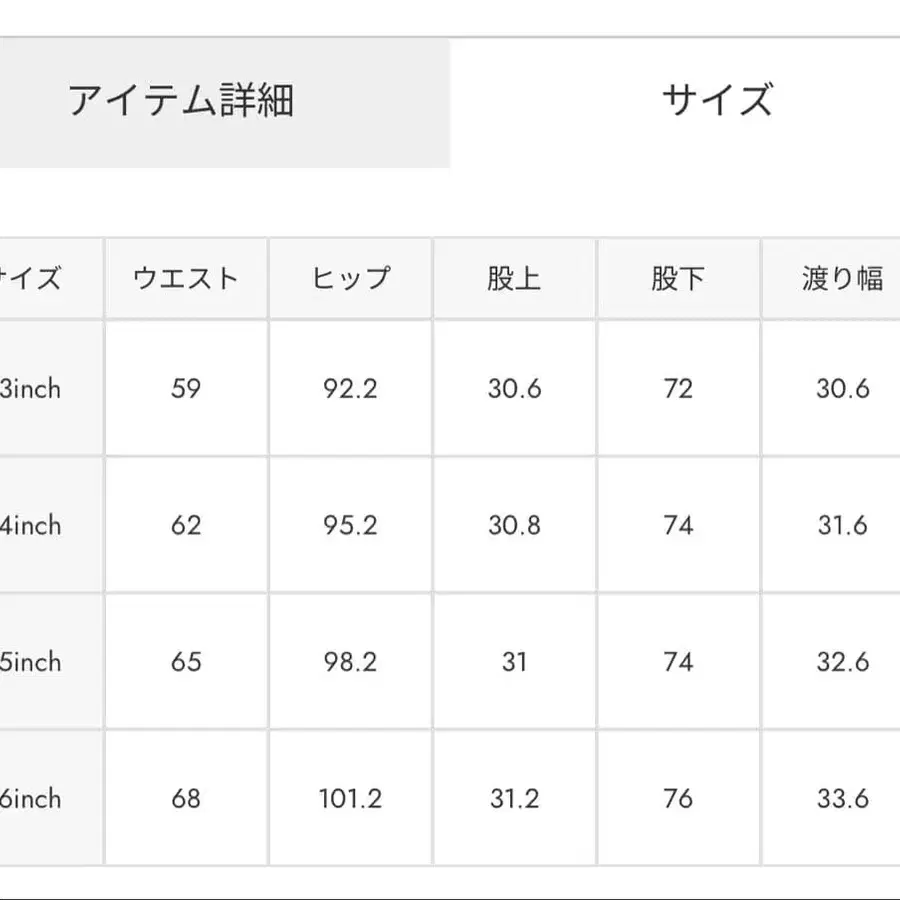The height and width of the screenshot is (900, 900).
Task: Click the waist value 59 for 3inch
Action: tap(185, 389)
